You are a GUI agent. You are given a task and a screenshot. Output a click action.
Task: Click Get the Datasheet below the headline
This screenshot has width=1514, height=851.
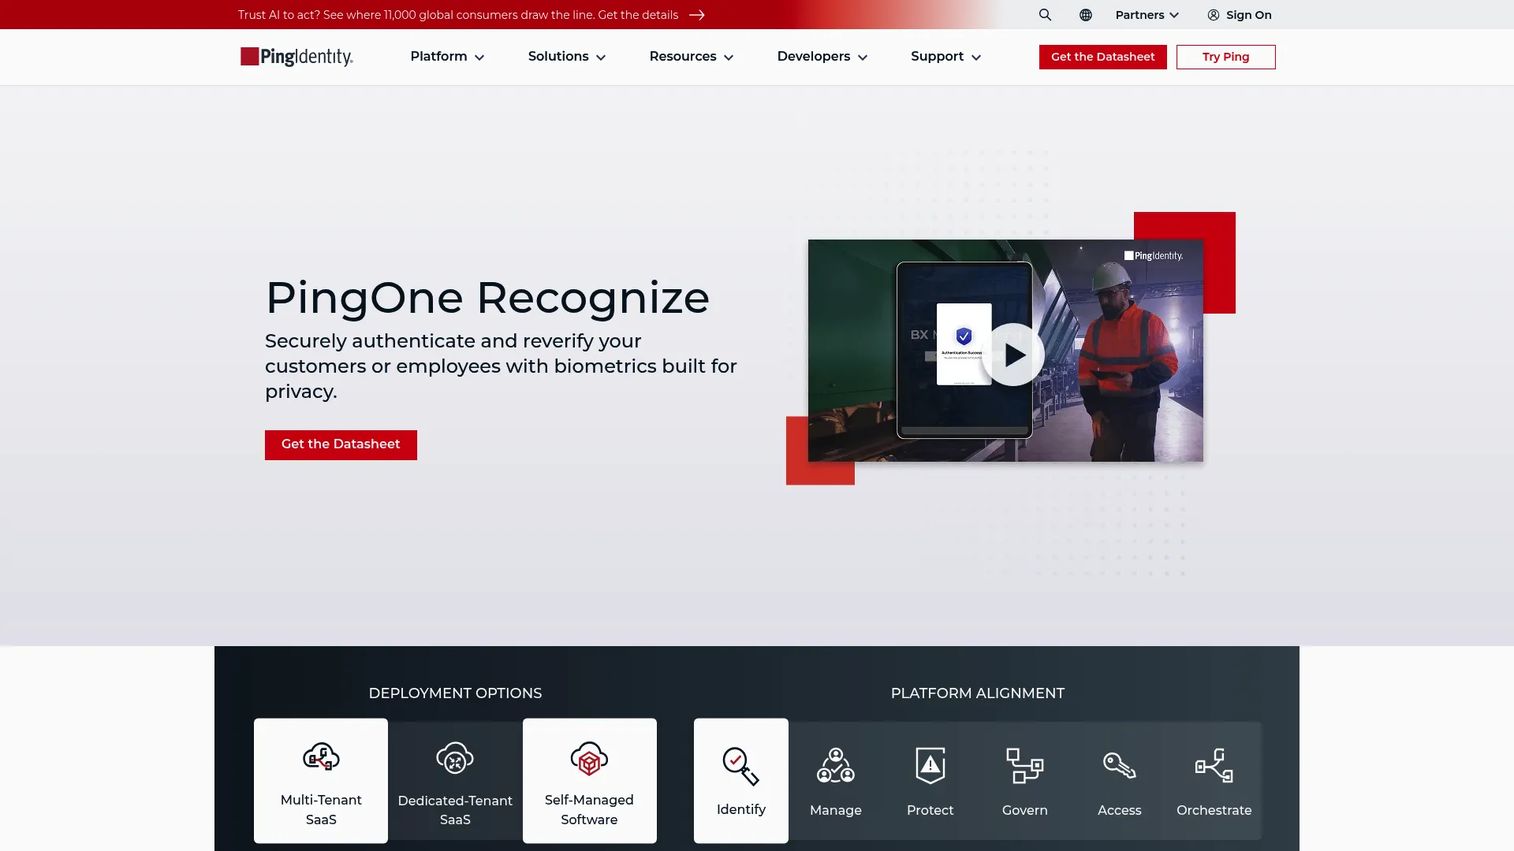[x=340, y=444]
